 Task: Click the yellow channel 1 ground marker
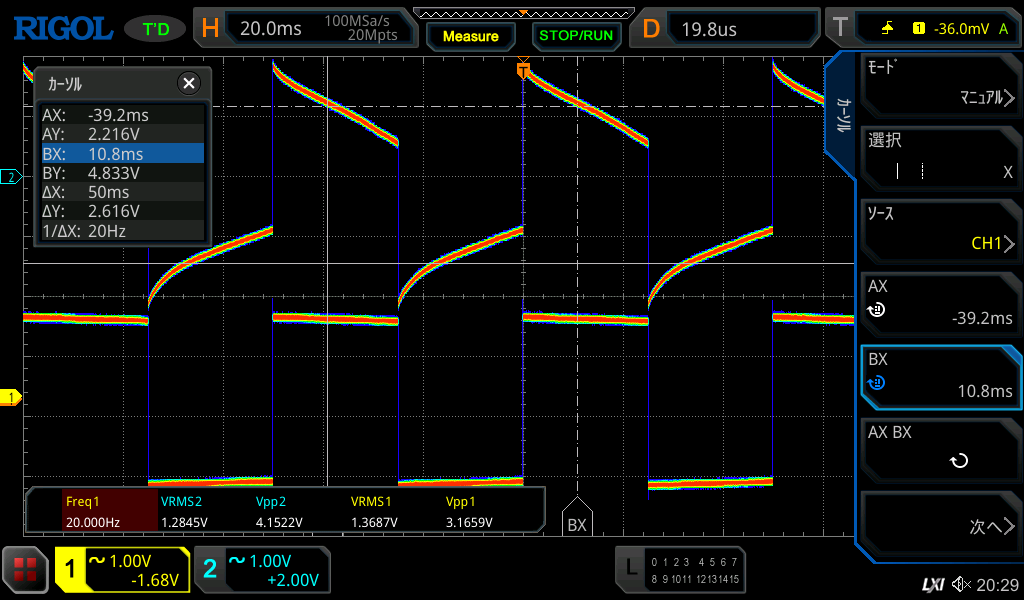pos(11,398)
